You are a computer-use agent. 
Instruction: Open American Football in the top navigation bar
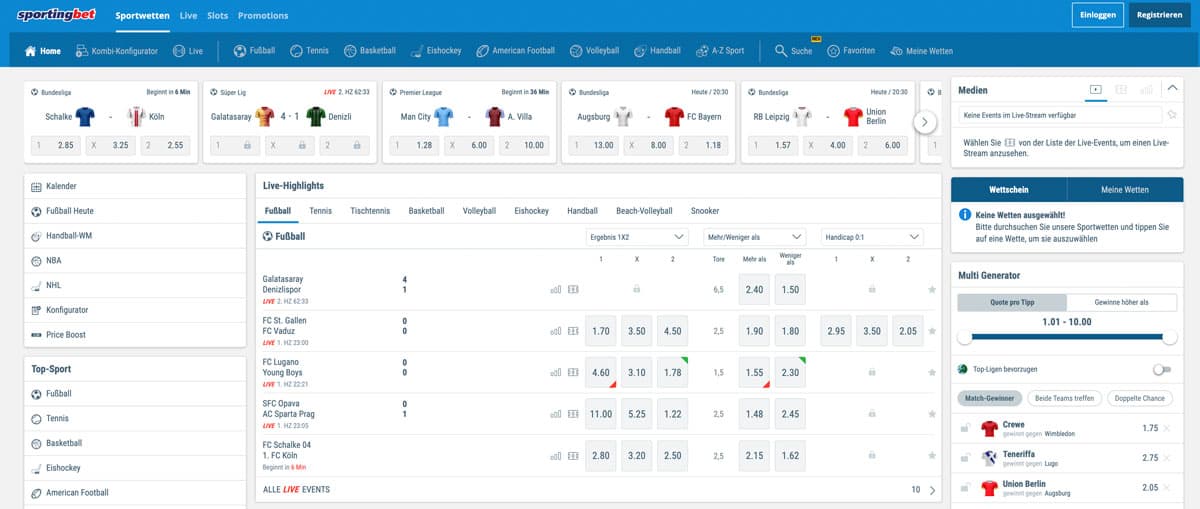click(x=516, y=51)
